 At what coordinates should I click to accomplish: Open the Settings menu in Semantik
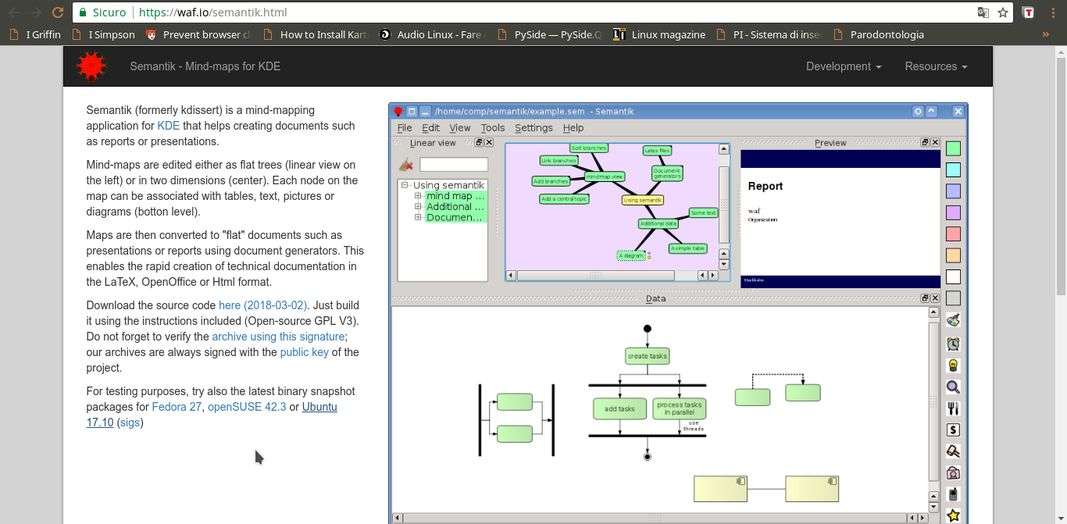click(x=533, y=128)
